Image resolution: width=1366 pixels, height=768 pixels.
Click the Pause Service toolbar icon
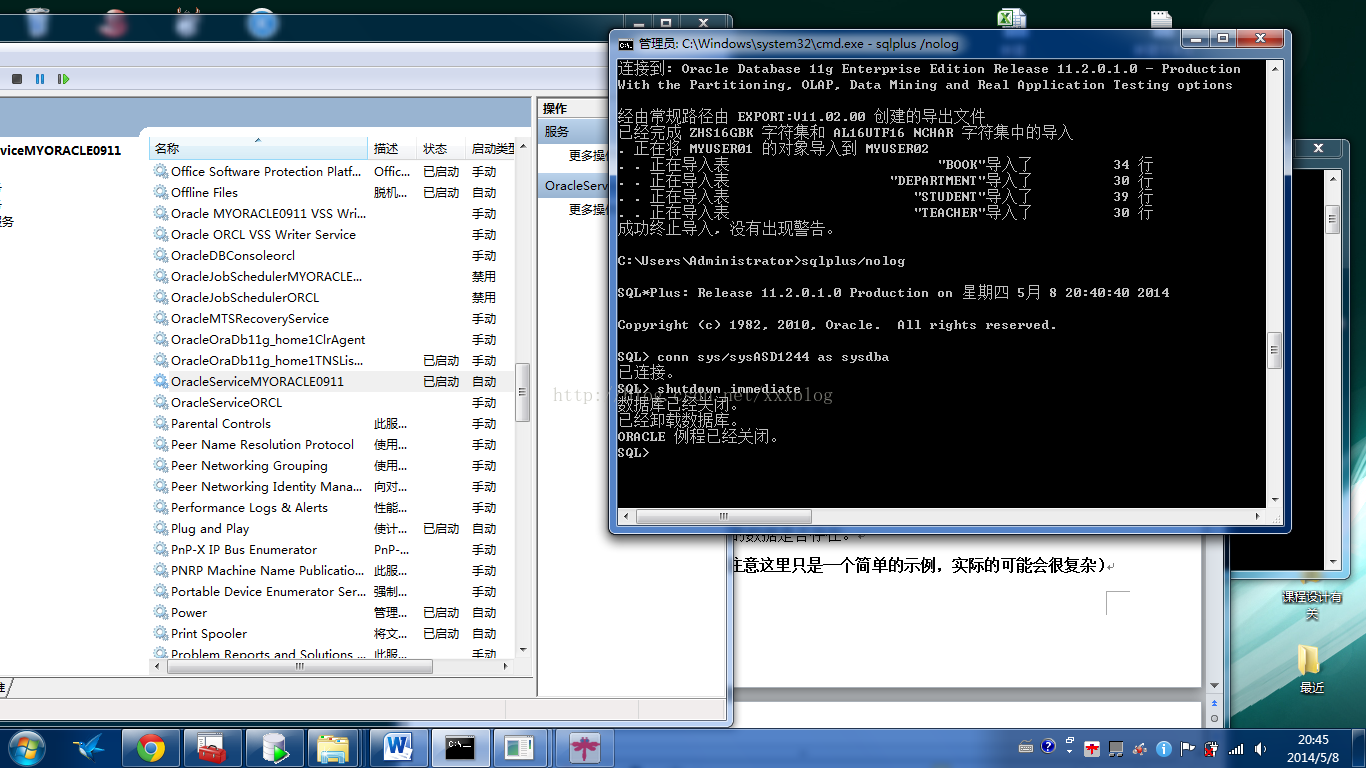click(x=40, y=79)
